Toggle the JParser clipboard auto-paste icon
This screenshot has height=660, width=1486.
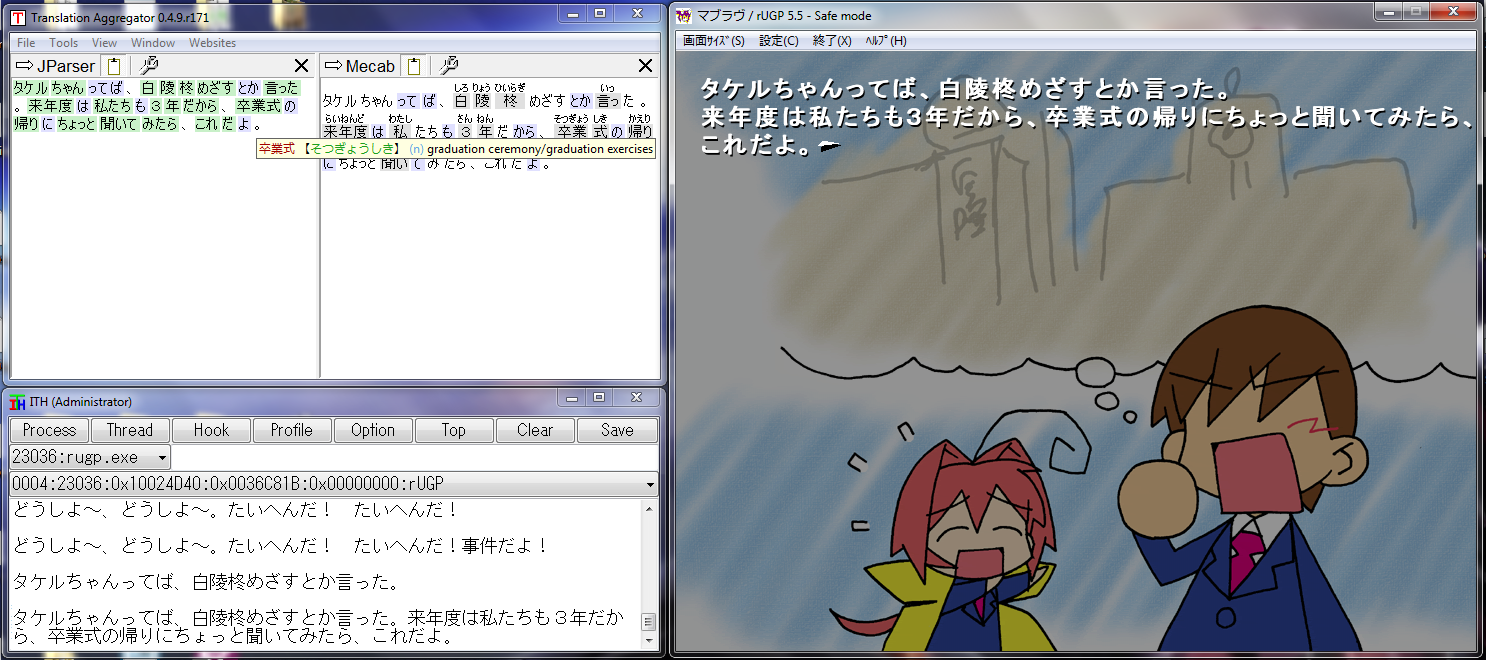pos(114,66)
